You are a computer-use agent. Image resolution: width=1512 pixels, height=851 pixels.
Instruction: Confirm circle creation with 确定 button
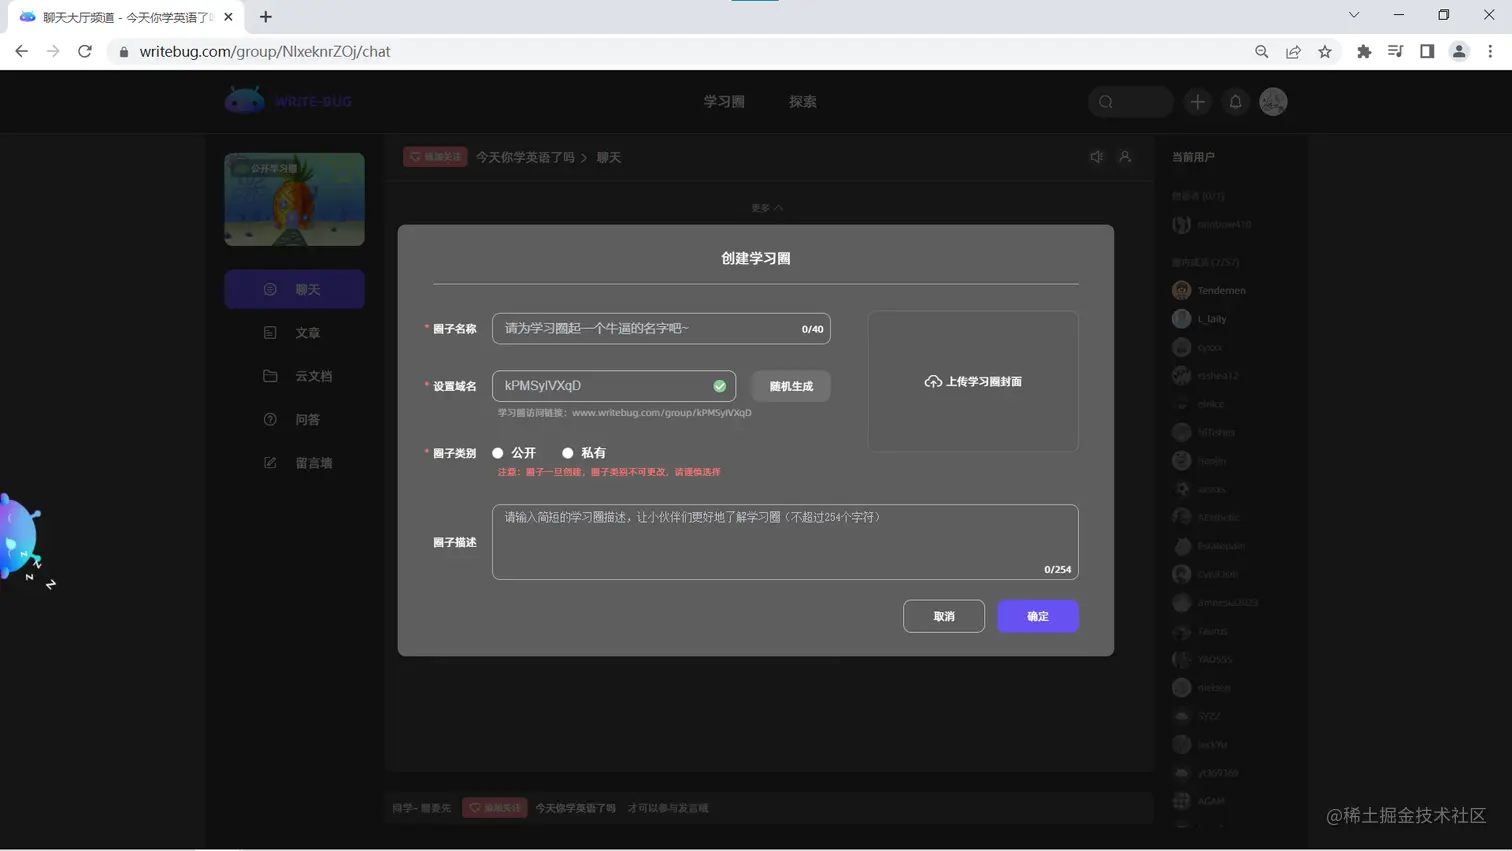(1037, 616)
